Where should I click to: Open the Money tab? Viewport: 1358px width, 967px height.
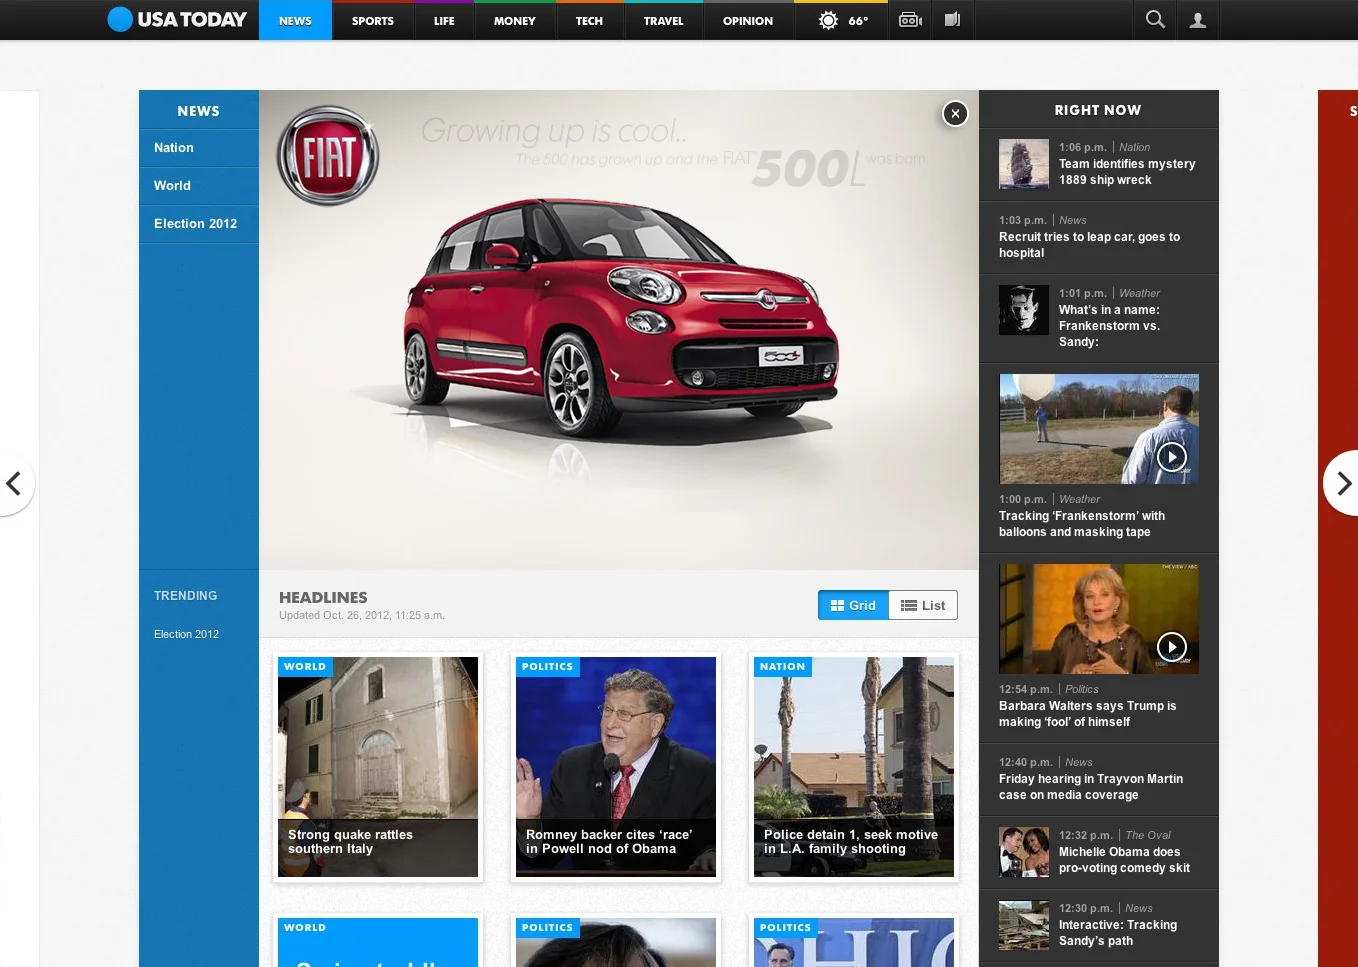(x=514, y=21)
